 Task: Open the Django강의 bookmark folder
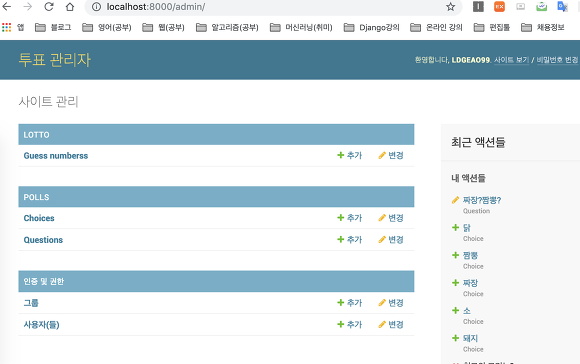tap(371, 27)
